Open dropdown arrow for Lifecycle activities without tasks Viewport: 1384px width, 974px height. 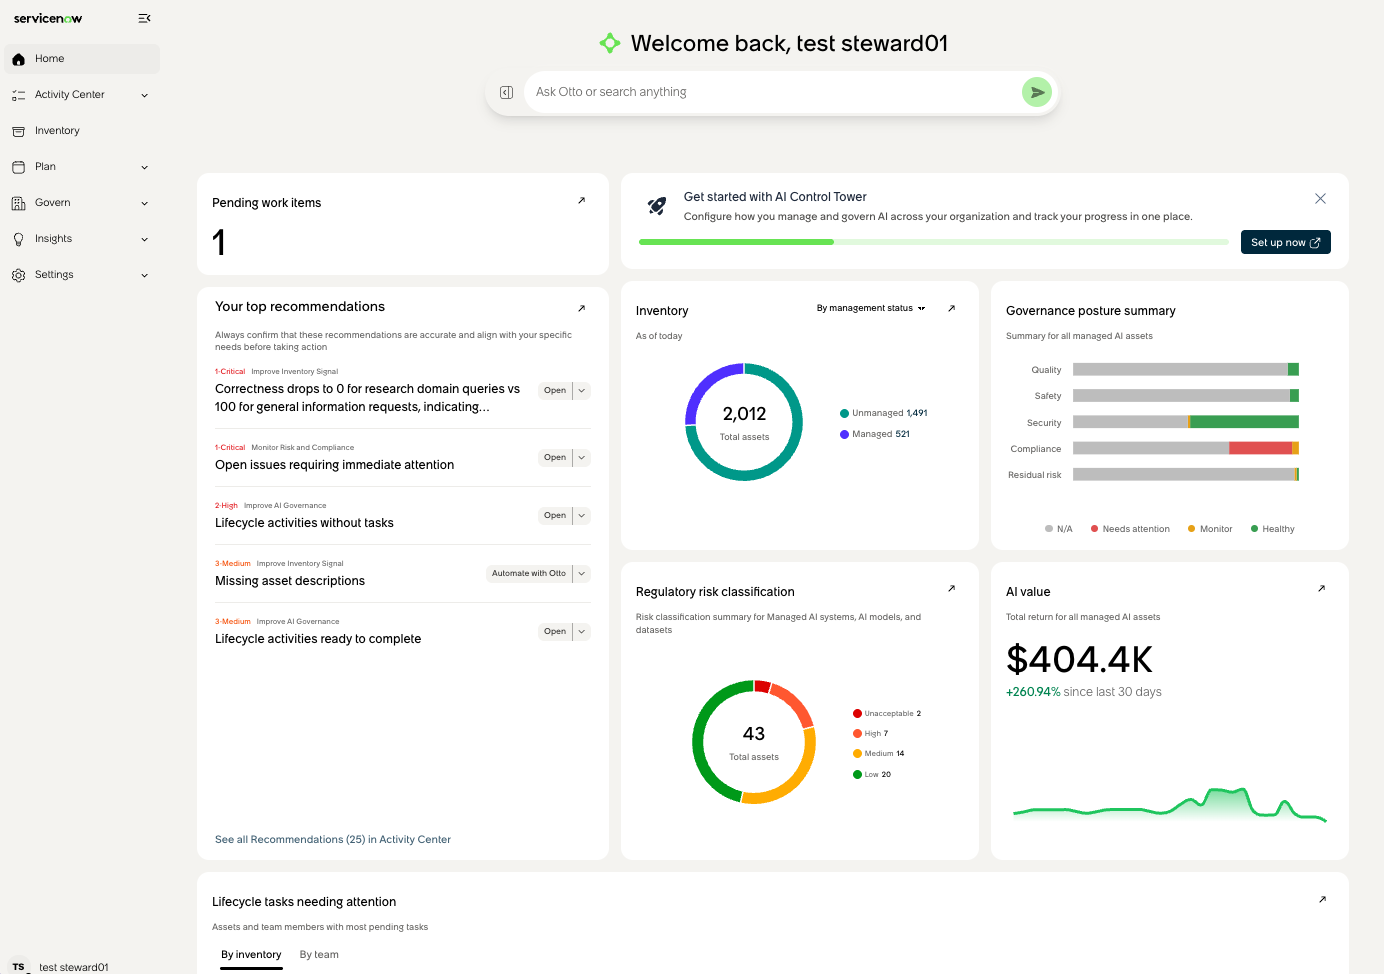(582, 516)
